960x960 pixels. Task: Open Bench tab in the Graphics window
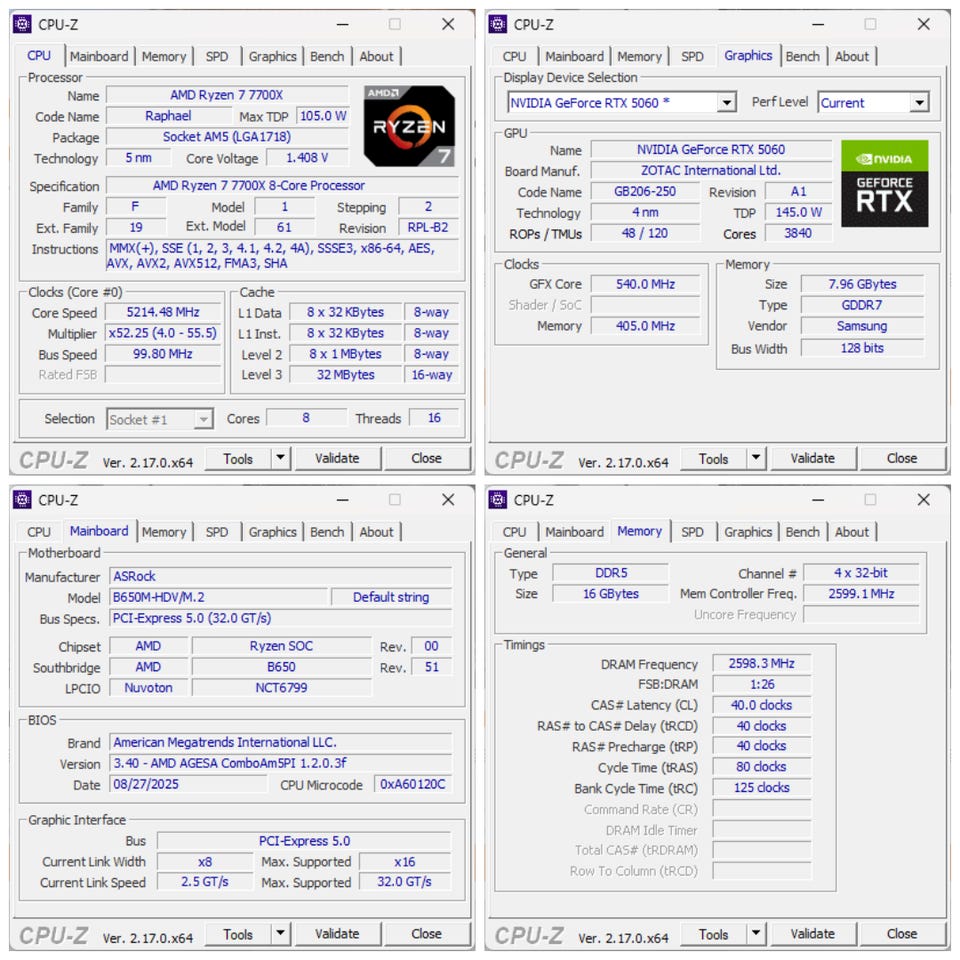coord(802,56)
